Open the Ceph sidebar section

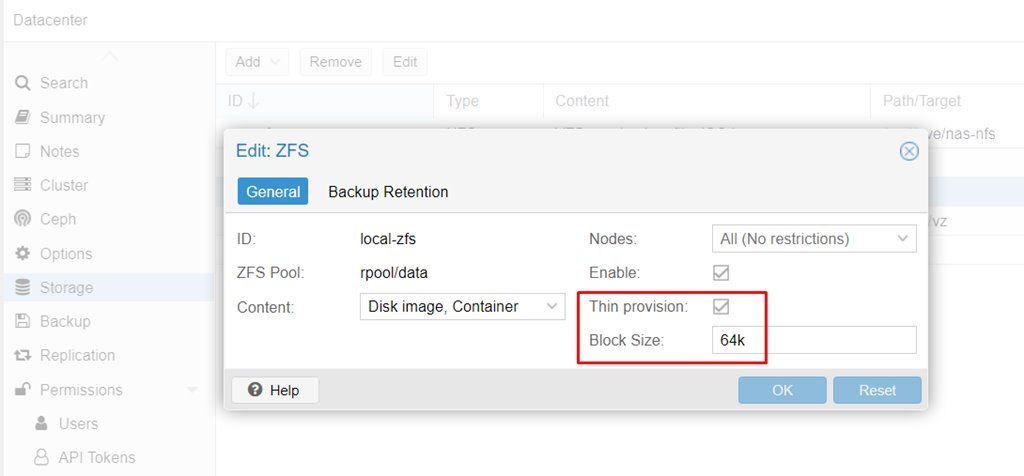[x=58, y=219]
